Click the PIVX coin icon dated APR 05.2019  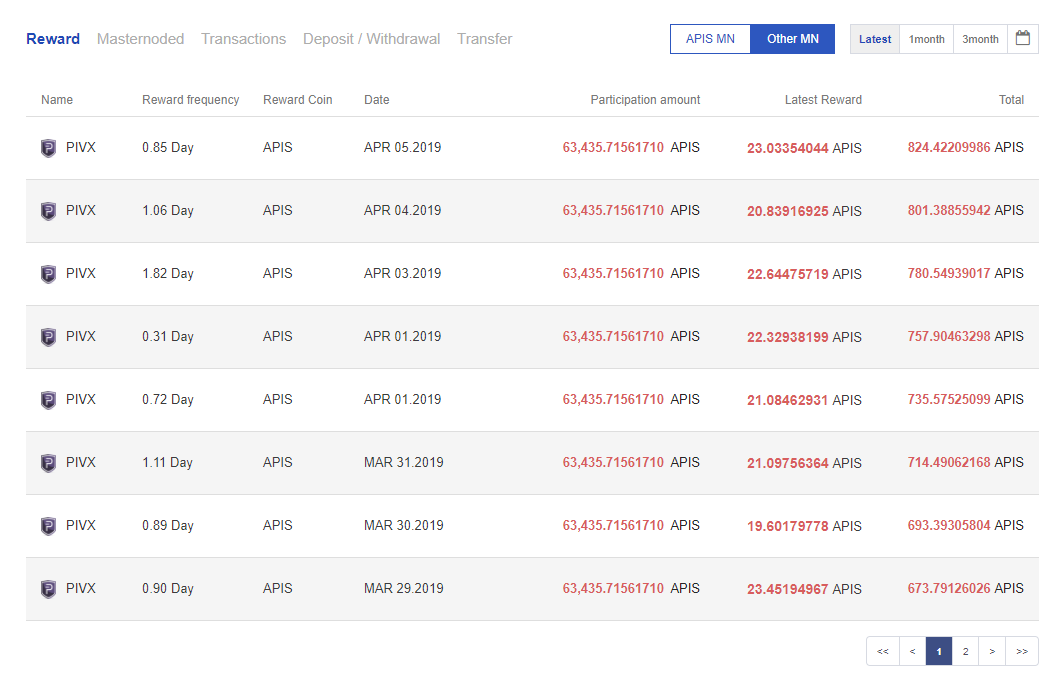pyautogui.click(x=48, y=148)
